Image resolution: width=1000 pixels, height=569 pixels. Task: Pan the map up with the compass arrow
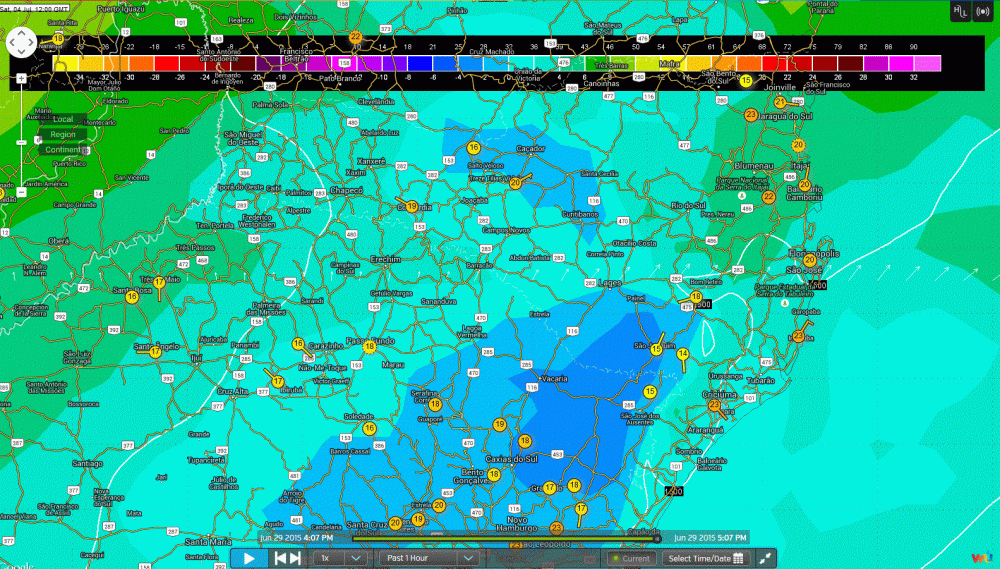[x=22, y=30]
